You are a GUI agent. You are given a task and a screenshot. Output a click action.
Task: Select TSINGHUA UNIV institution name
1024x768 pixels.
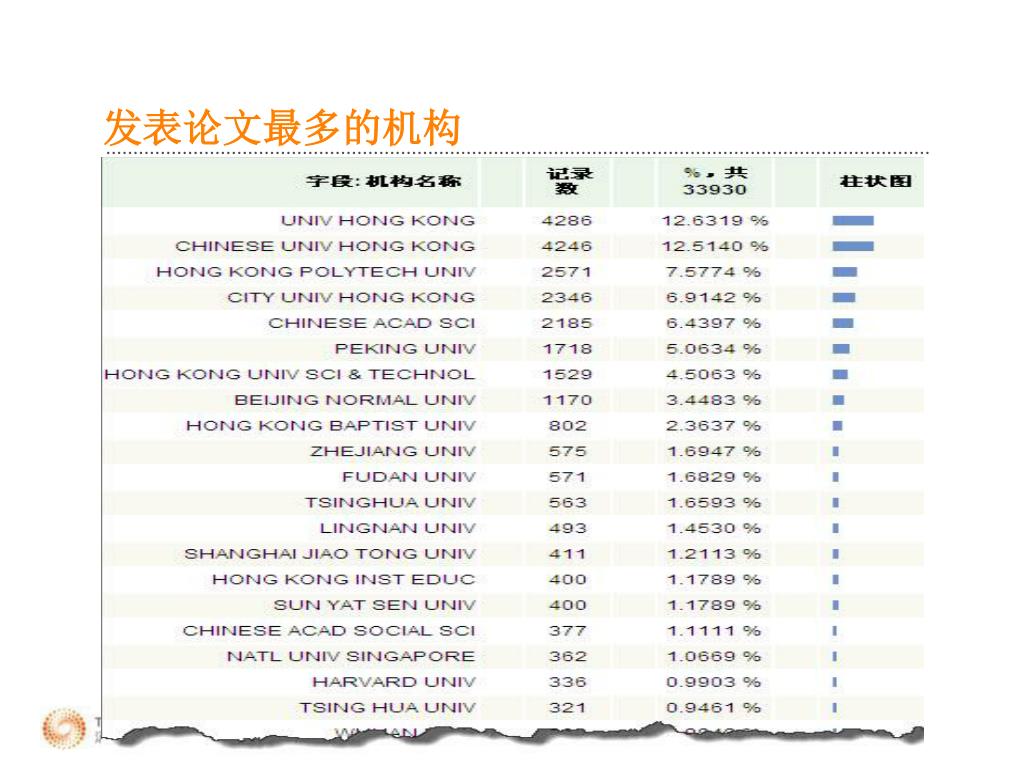click(390, 502)
